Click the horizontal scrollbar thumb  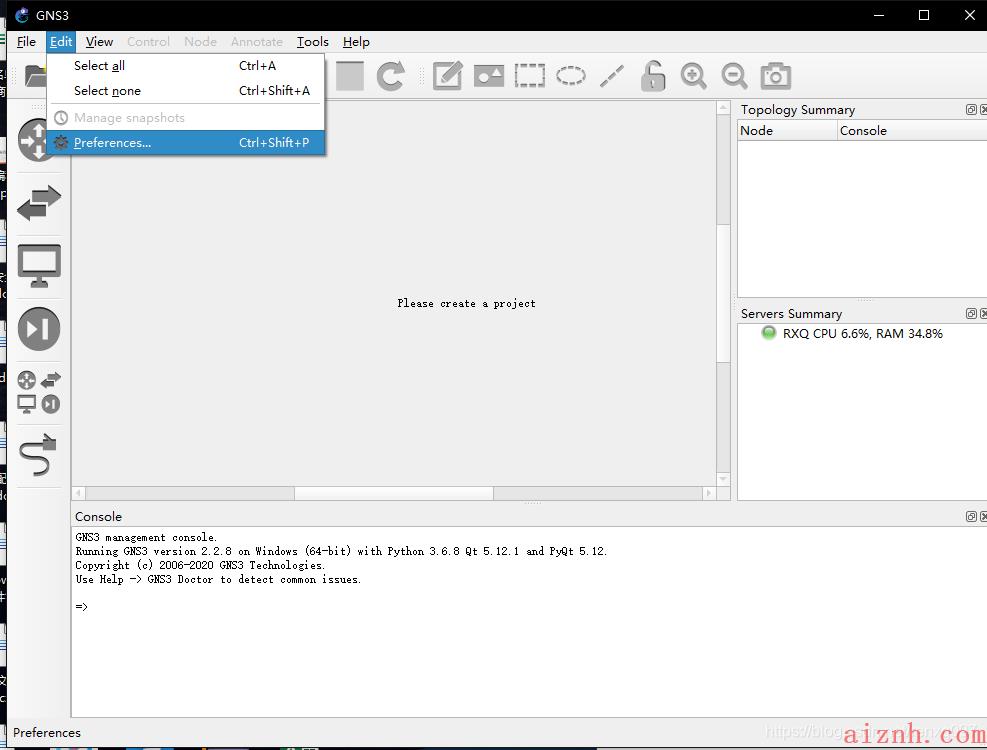point(394,493)
